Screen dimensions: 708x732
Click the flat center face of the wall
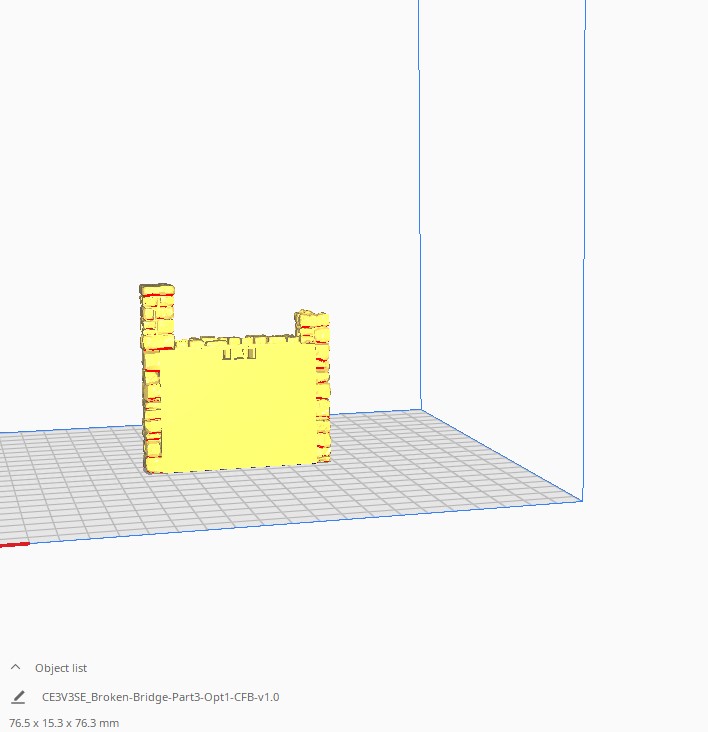(238, 411)
